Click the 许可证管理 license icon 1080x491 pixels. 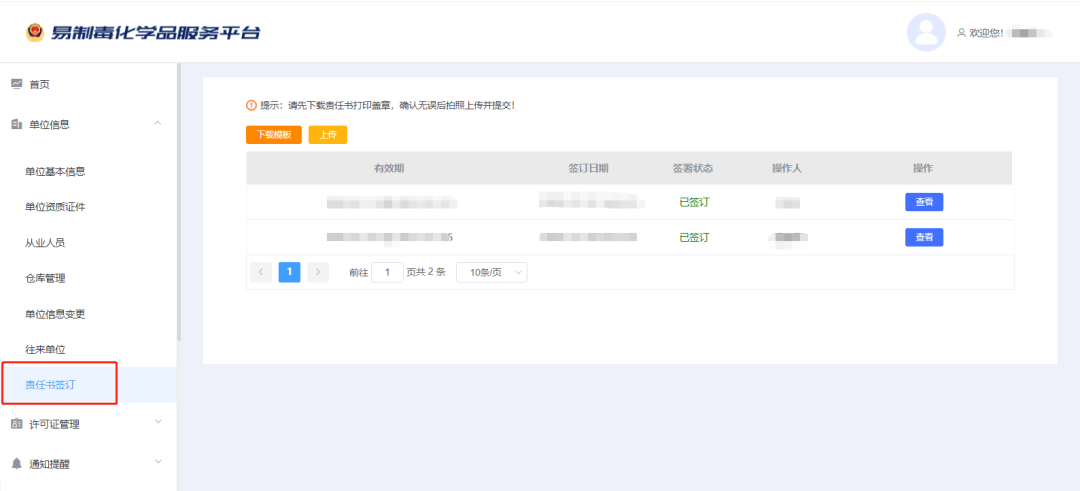16,424
